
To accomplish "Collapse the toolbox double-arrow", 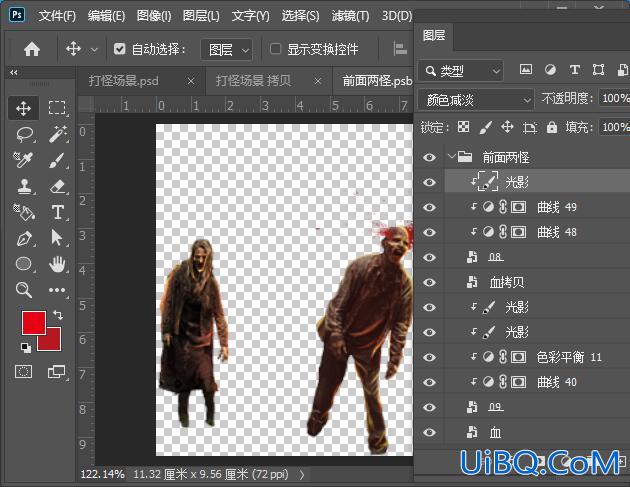I will pos(14,72).
